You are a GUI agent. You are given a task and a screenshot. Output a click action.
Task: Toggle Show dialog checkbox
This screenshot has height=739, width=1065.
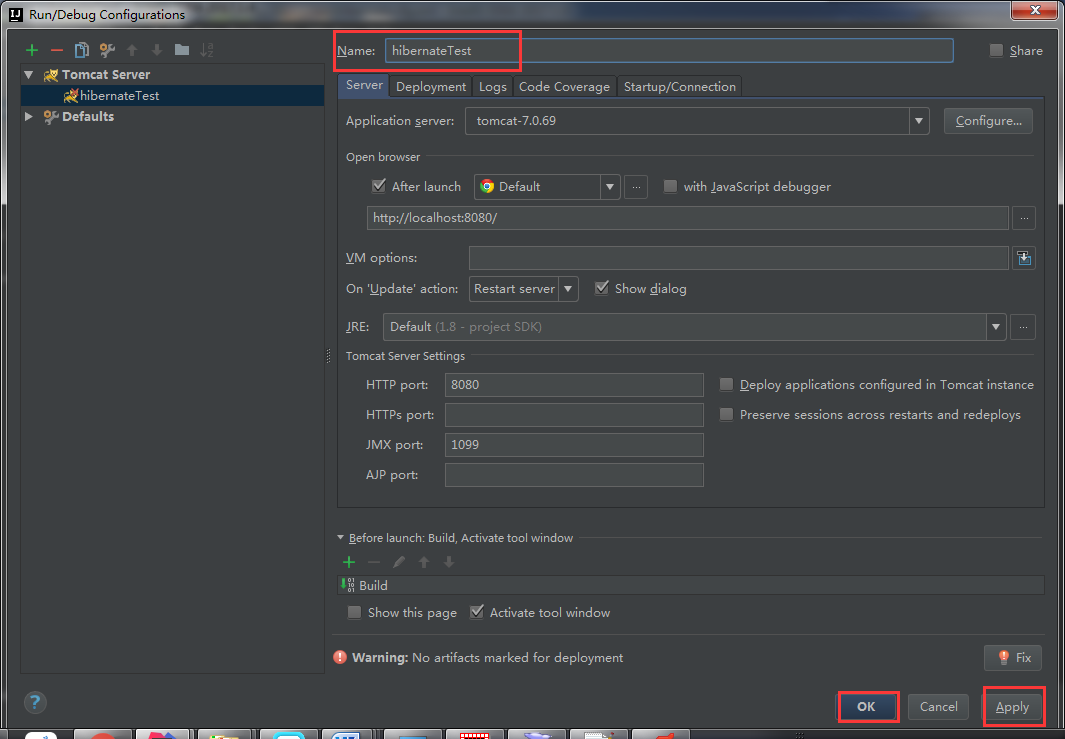(602, 288)
